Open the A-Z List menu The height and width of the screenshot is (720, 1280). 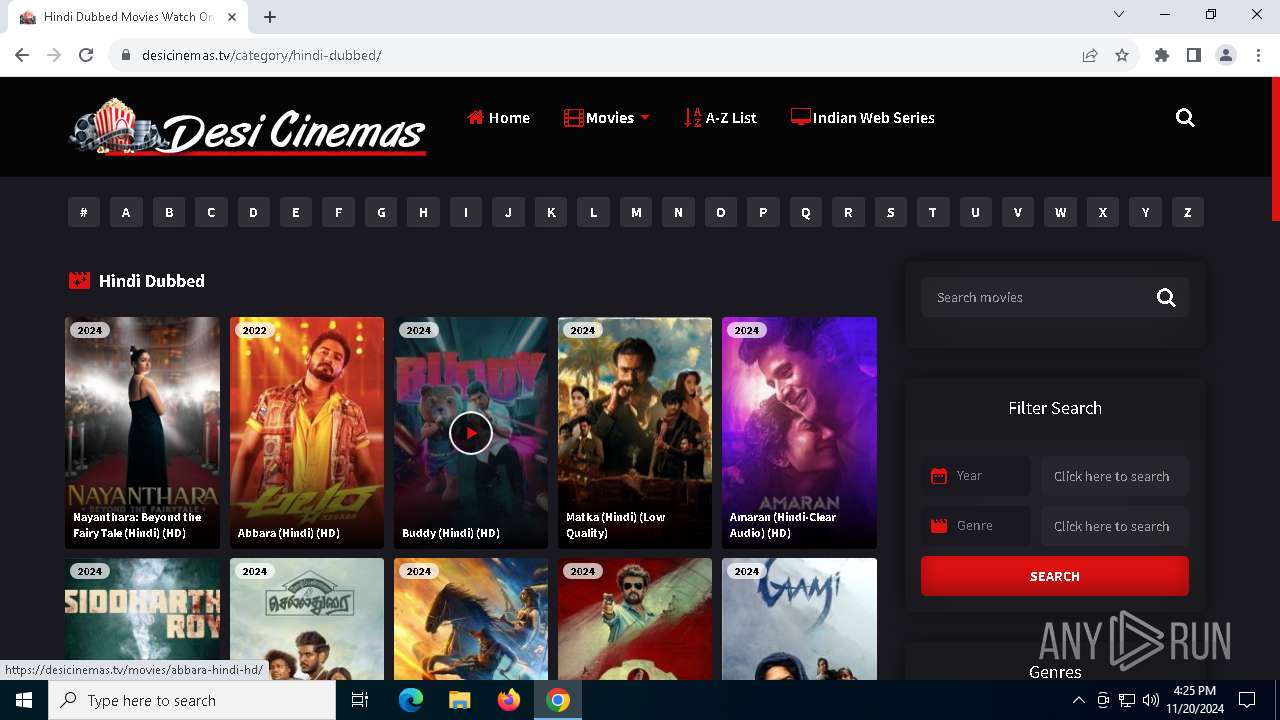pyautogui.click(x=720, y=118)
